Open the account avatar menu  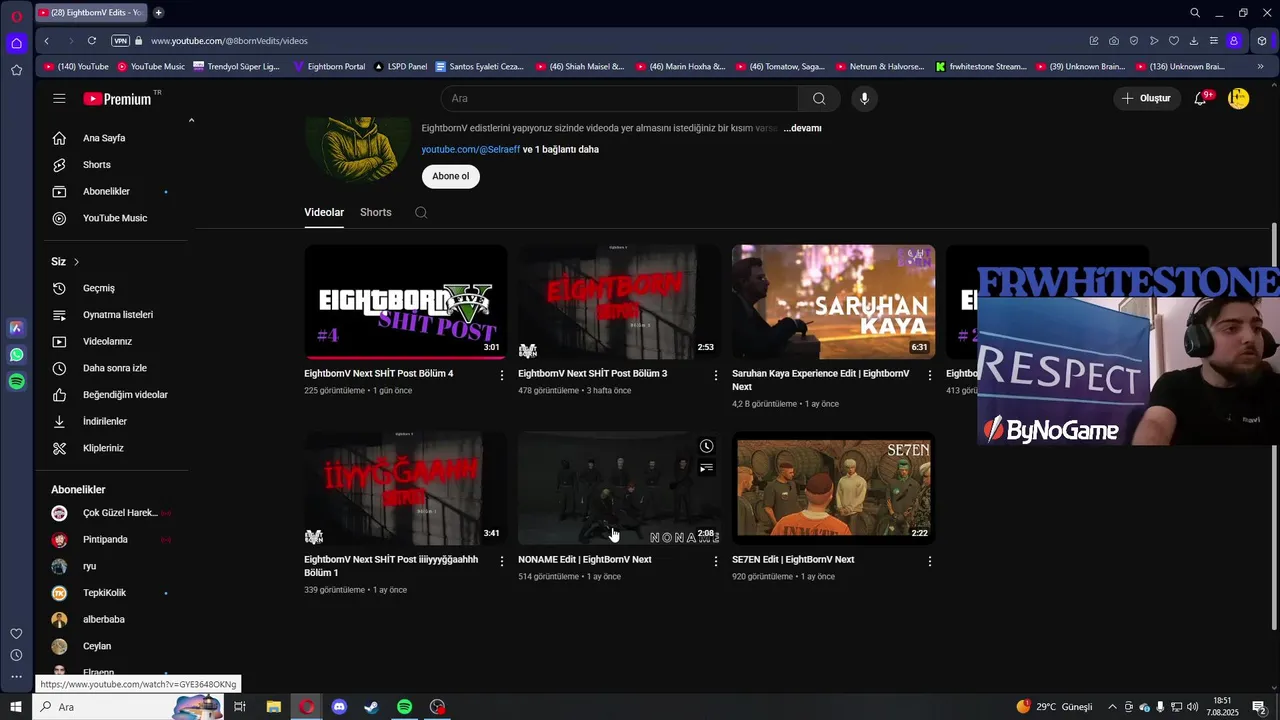click(x=1238, y=98)
